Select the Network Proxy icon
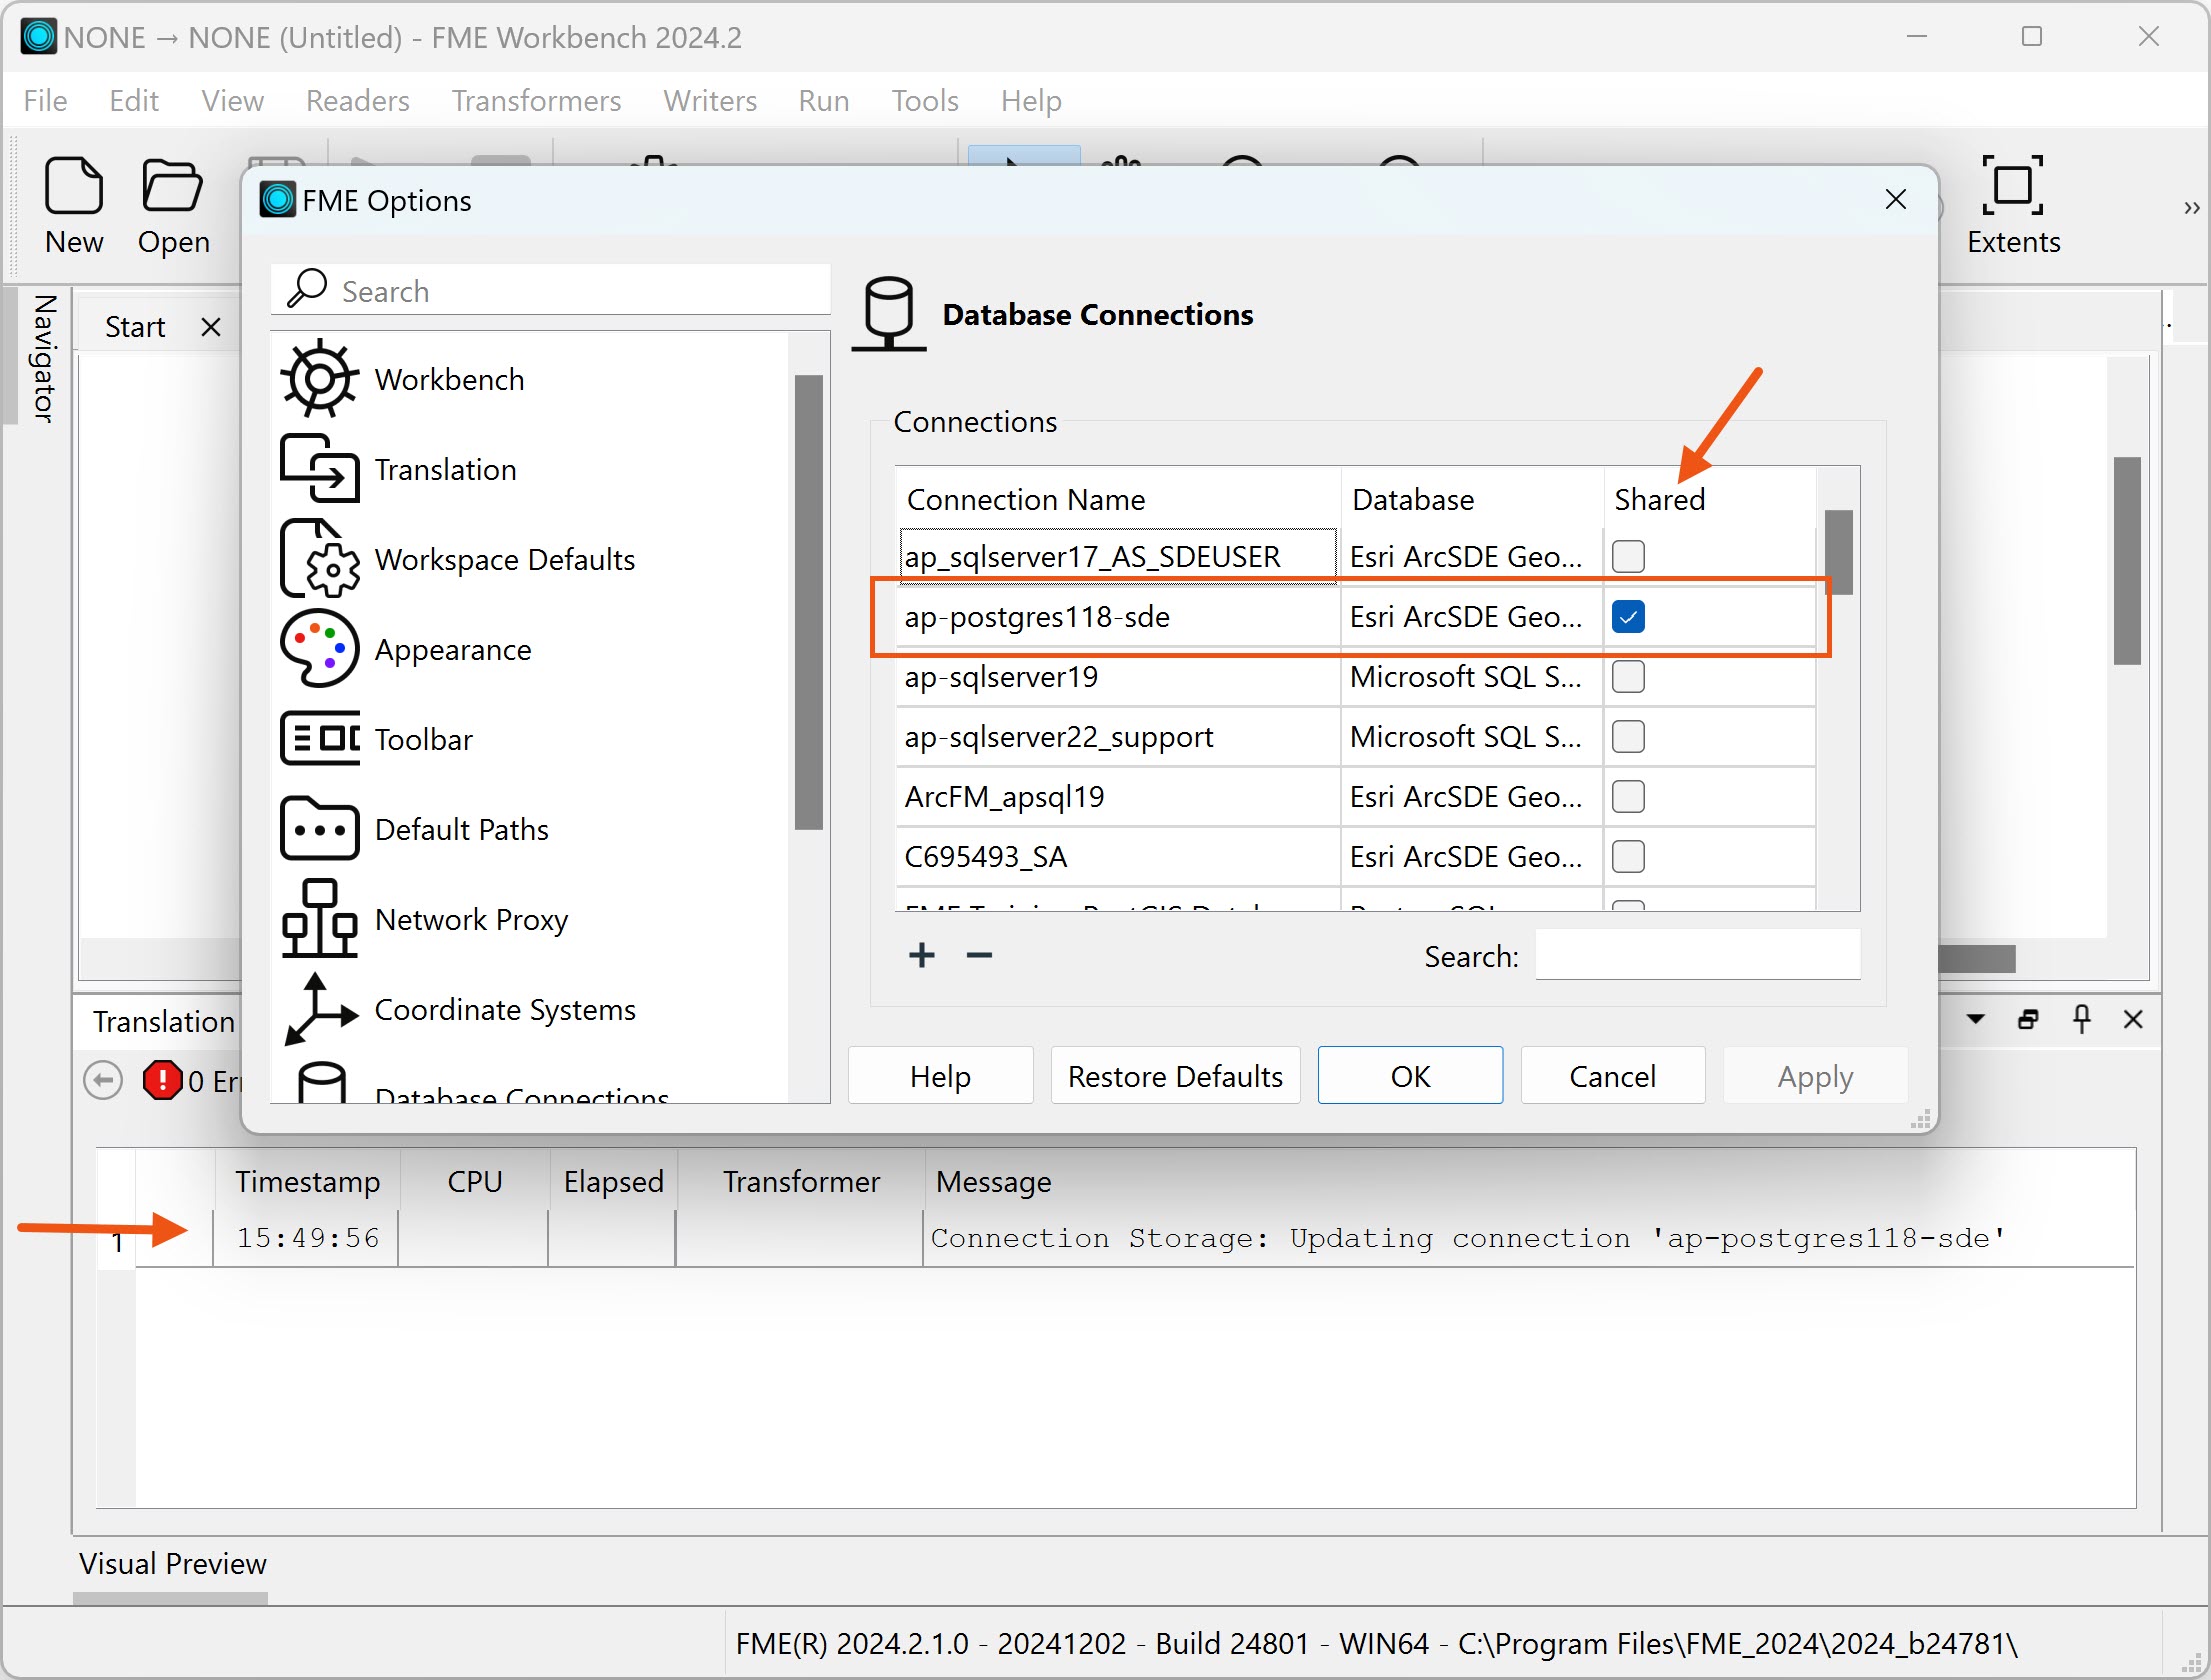Viewport: 2211px width, 1680px height. click(x=319, y=919)
